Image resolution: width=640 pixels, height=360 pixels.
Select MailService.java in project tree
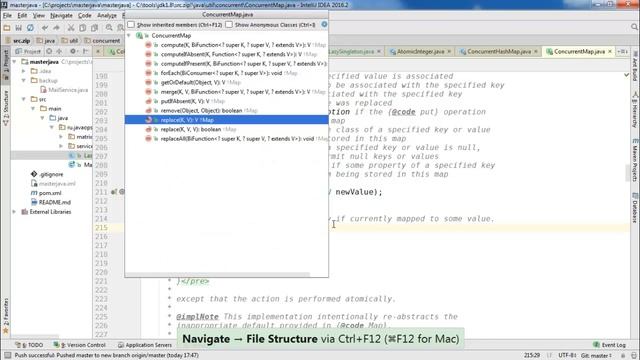tap(64, 90)
